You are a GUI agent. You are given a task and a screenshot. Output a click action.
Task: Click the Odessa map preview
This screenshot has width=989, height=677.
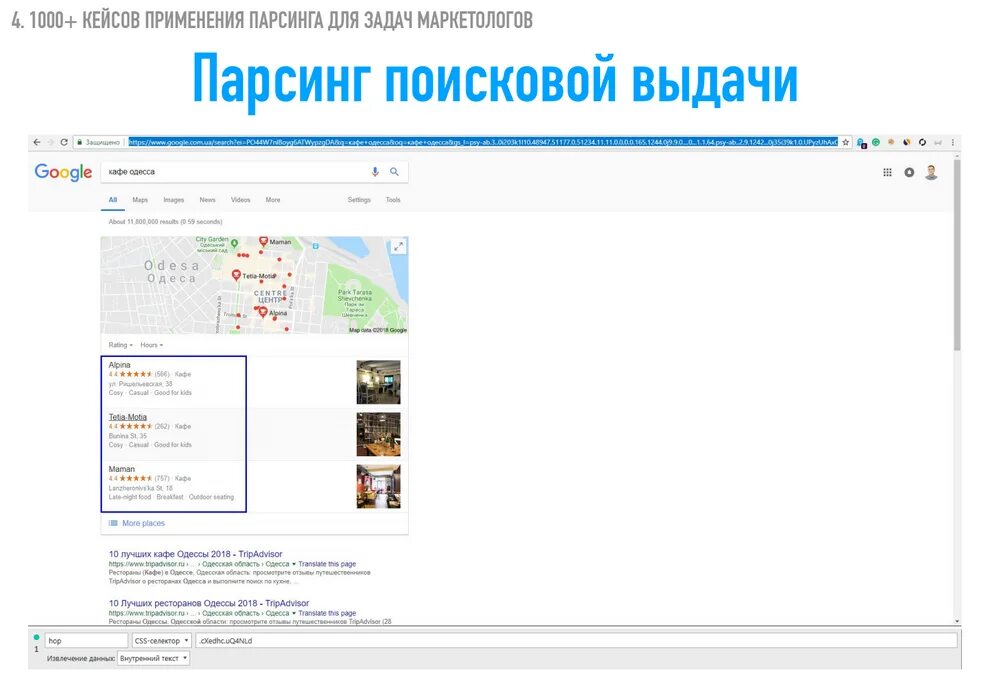(254, 285)
